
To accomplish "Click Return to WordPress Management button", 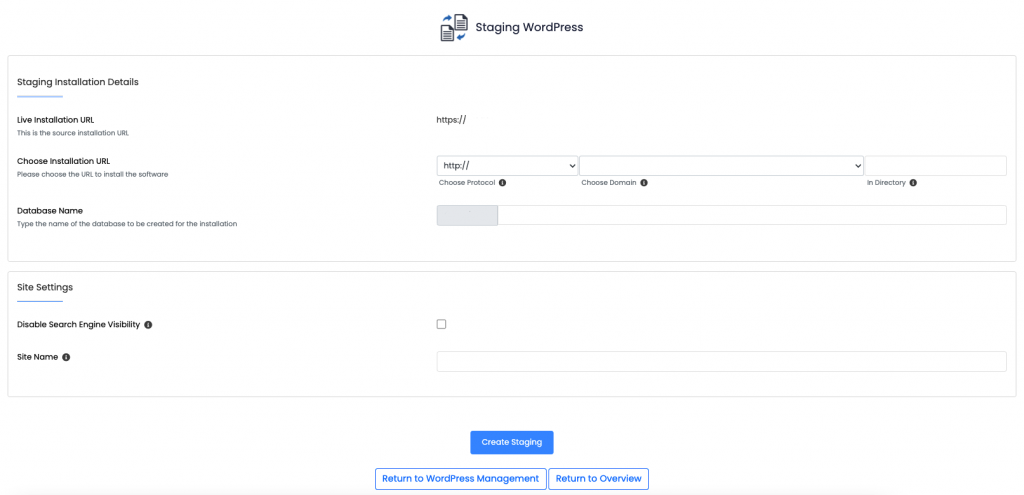I will (460, 479).
